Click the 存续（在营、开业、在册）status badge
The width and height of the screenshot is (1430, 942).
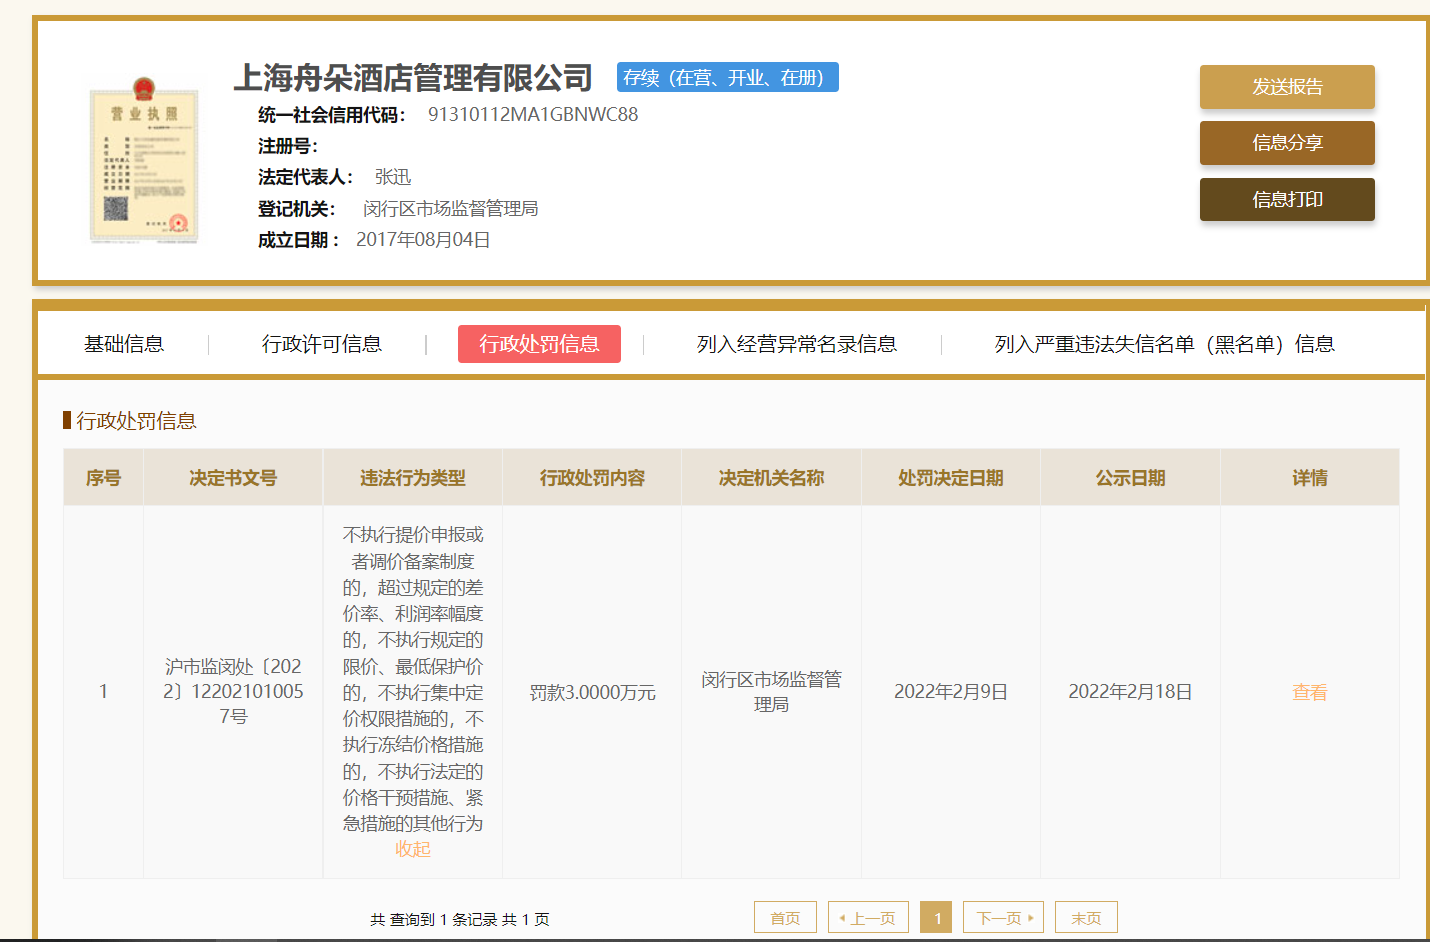(727, 77)
